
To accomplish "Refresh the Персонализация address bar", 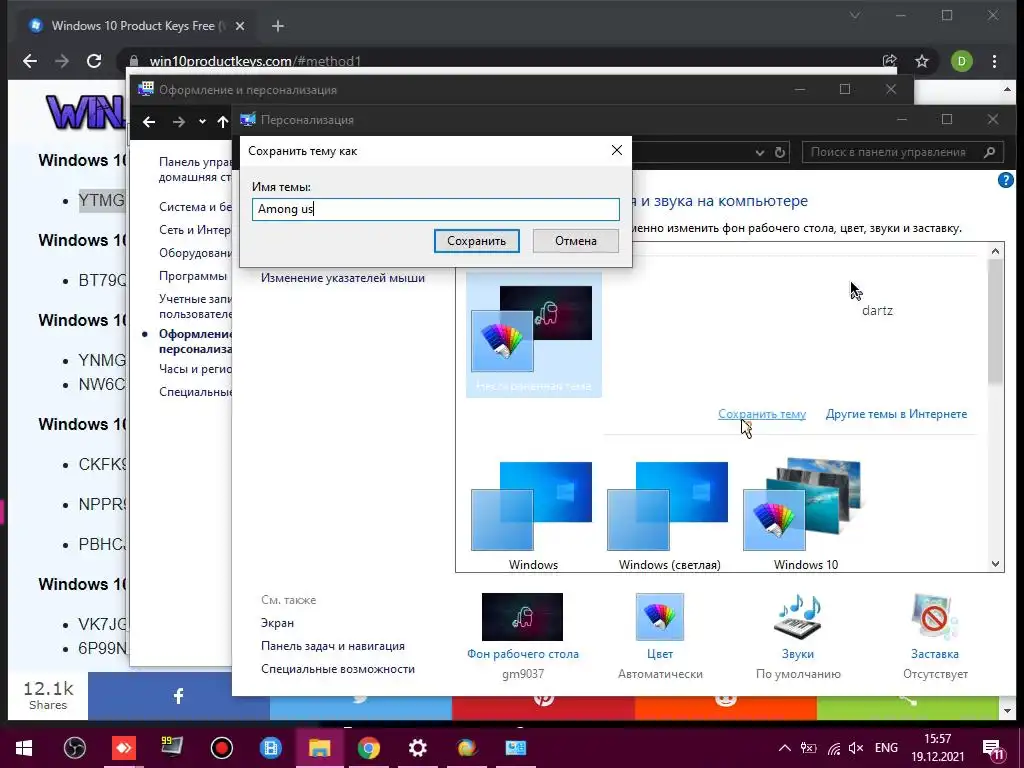I will point(780,152).
